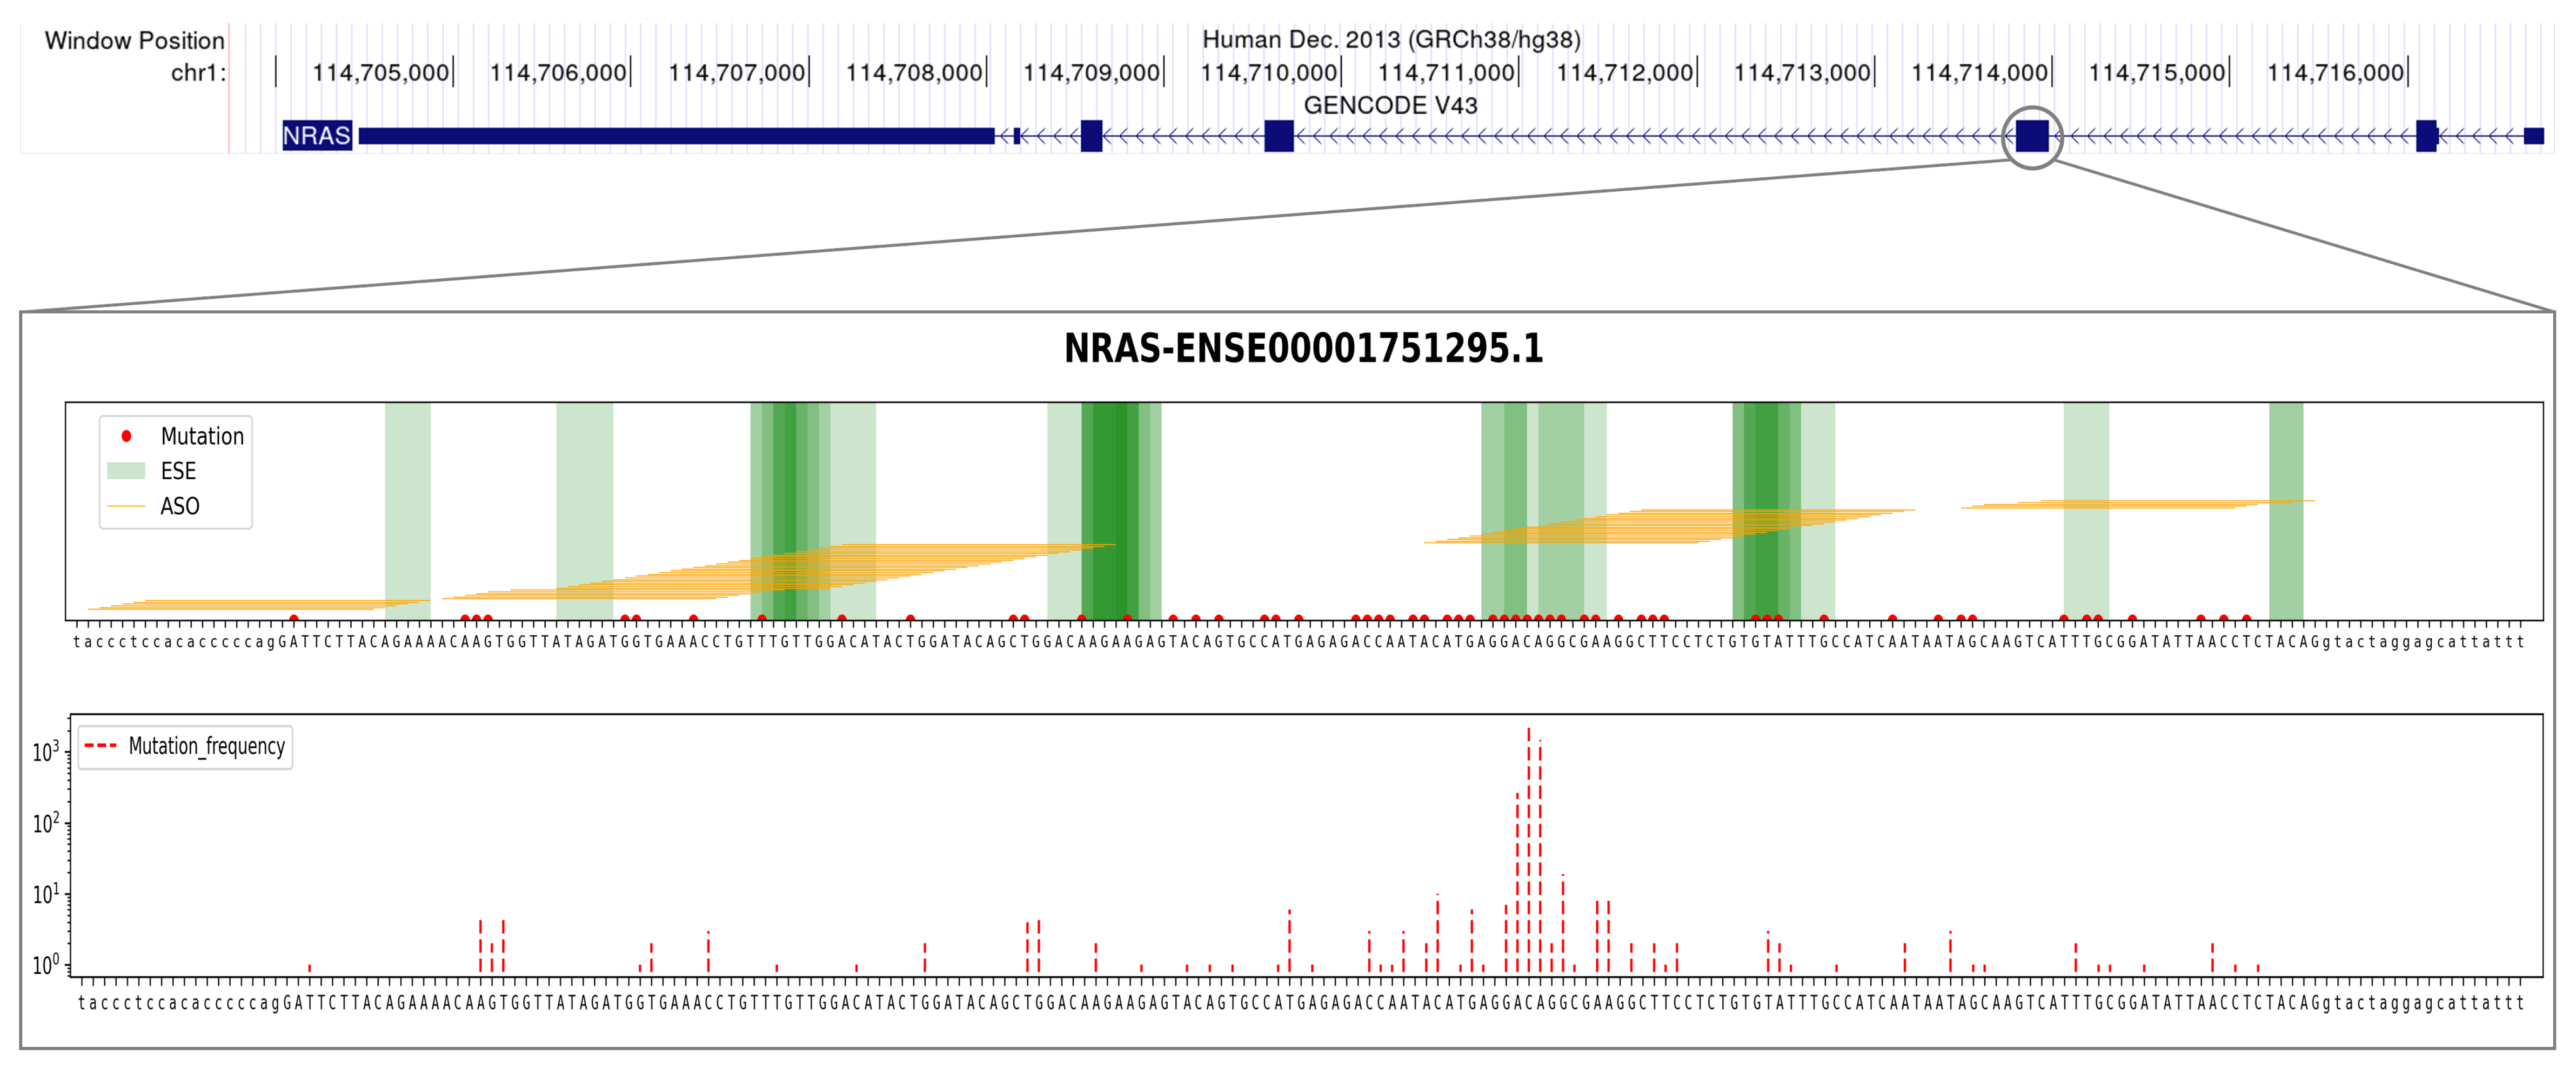This screenshot has height=1065, width=2576.
Task: Click the red Mutation dot in the legend
Action: click(x=127, y=436)
